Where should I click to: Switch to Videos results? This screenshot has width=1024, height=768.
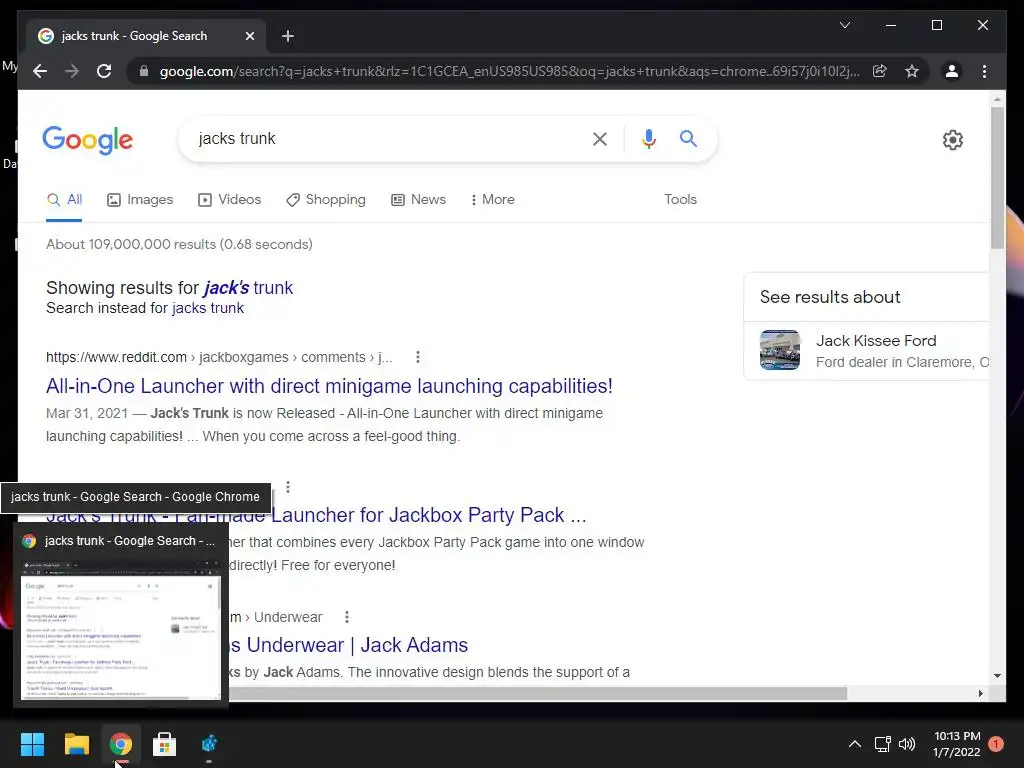point(229,199)
